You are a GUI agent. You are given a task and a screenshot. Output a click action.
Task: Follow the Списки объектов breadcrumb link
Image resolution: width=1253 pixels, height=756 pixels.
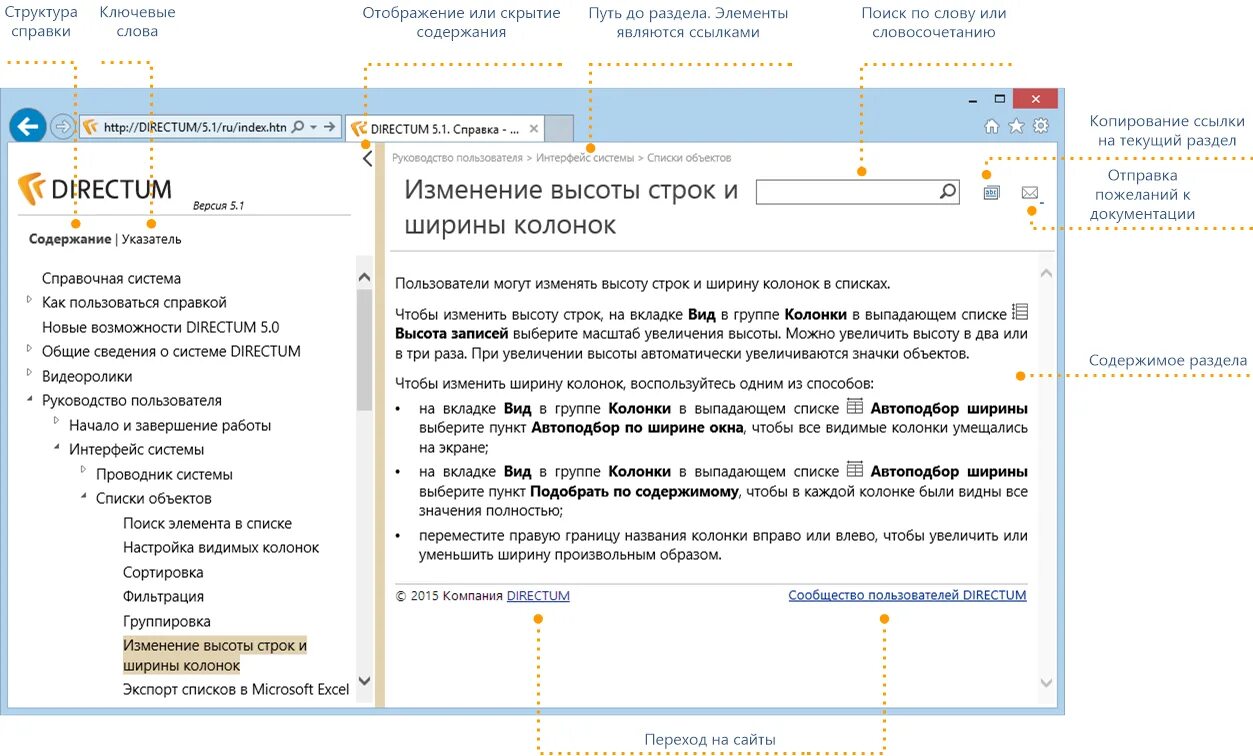pos(689,158)
